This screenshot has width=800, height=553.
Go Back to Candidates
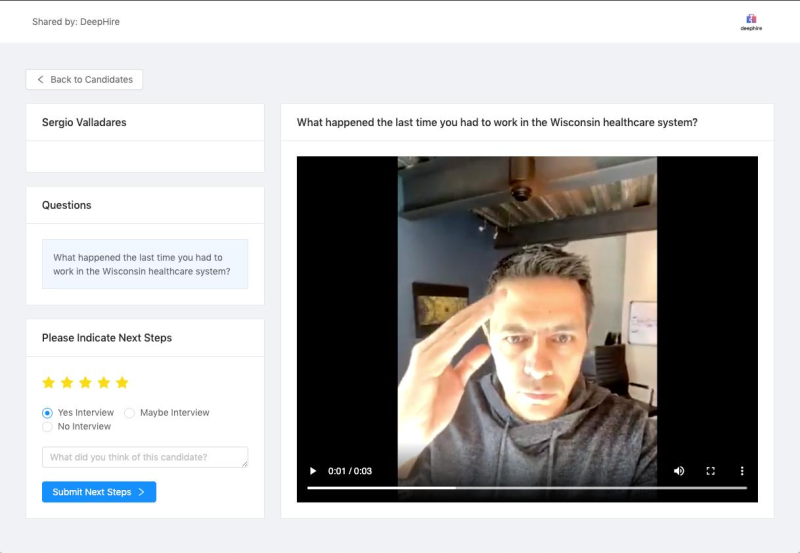pyautogui.click(x=84, y=80)
